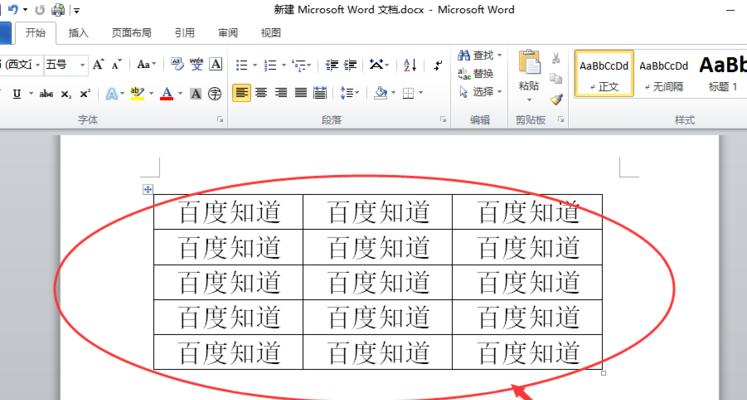
Task: Open Font dialog launcher in 字体 group
Action: point(220,120)
